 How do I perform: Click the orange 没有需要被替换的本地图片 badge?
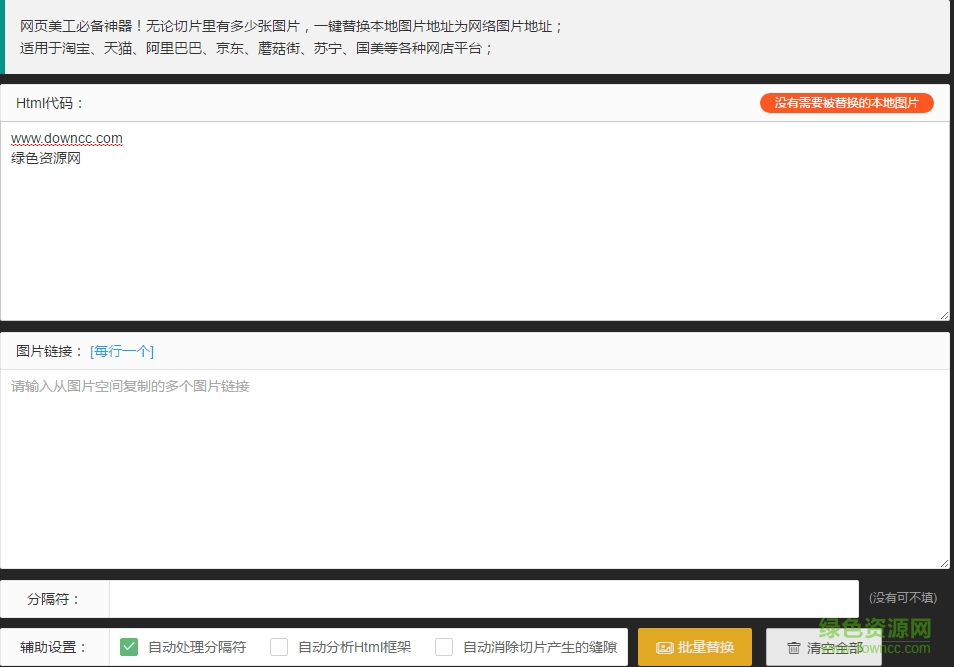point(846,103)
